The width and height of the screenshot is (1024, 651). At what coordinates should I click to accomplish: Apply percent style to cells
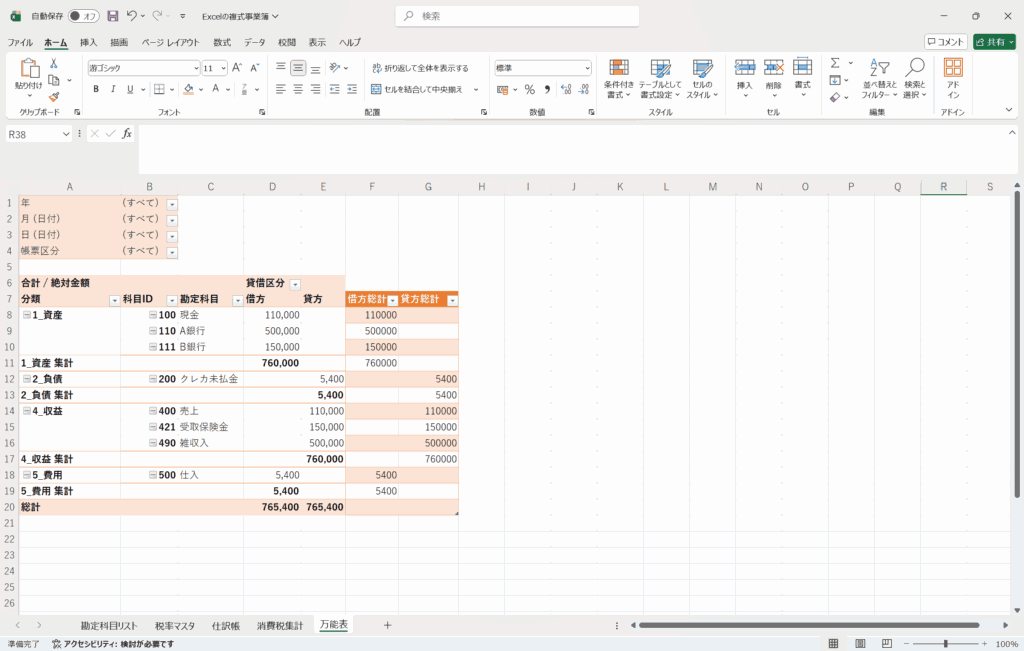[x=529, y=89]
